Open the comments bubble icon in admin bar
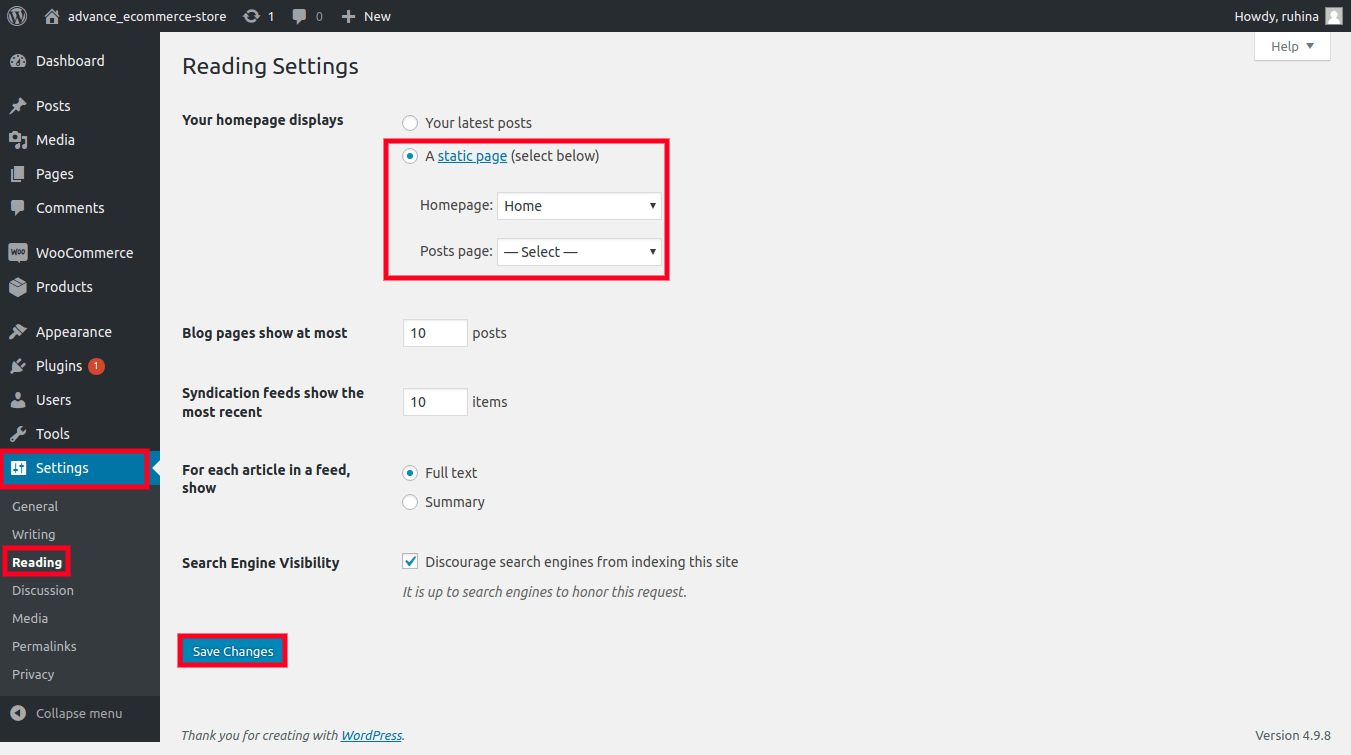The width and height of the screenshot is (1351, 755). 299,16
